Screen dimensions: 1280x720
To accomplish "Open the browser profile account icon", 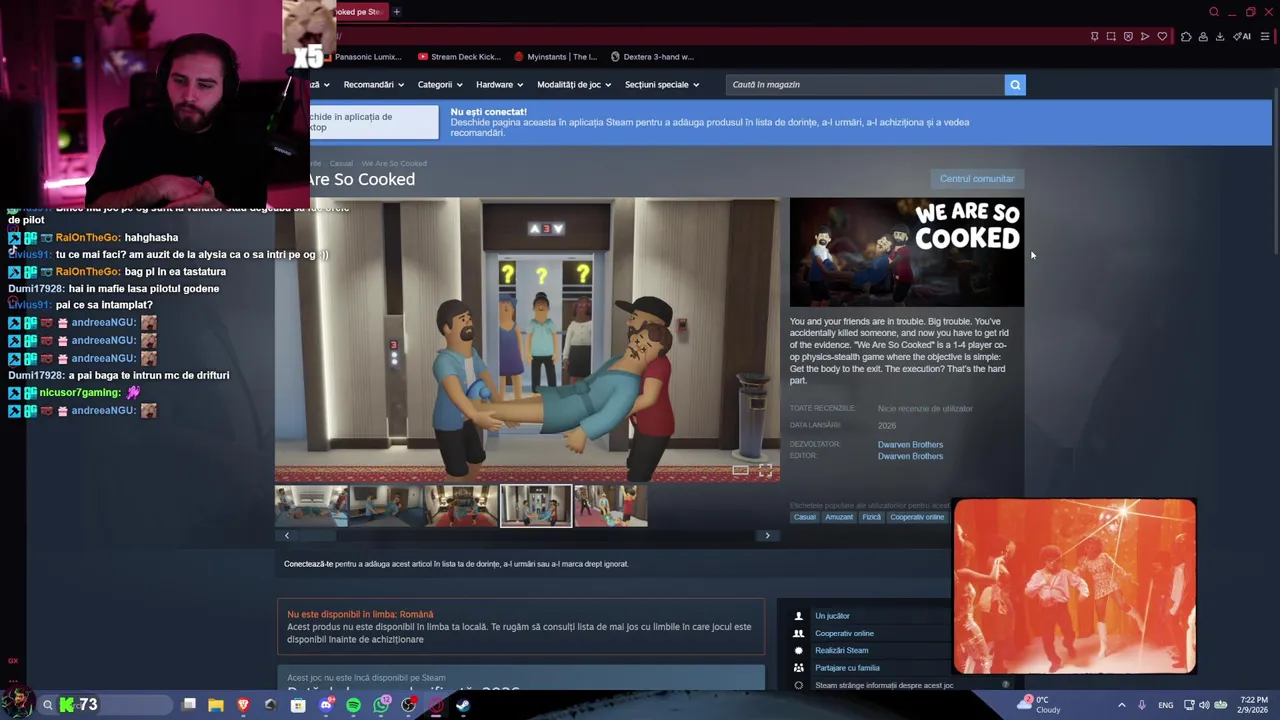I will [1203, 37].
